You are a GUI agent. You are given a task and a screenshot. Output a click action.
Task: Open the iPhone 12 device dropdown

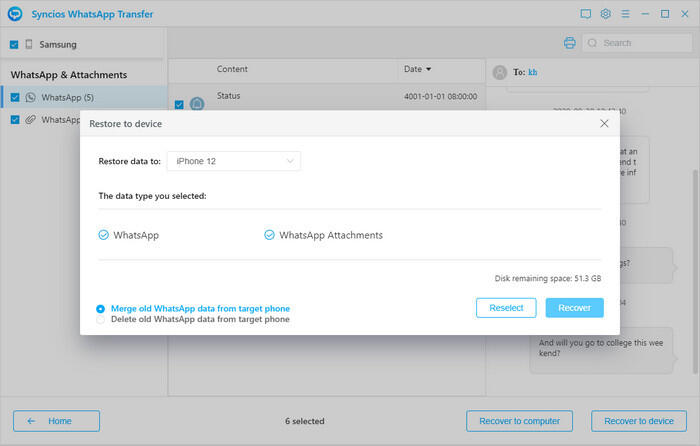(233, 161)
